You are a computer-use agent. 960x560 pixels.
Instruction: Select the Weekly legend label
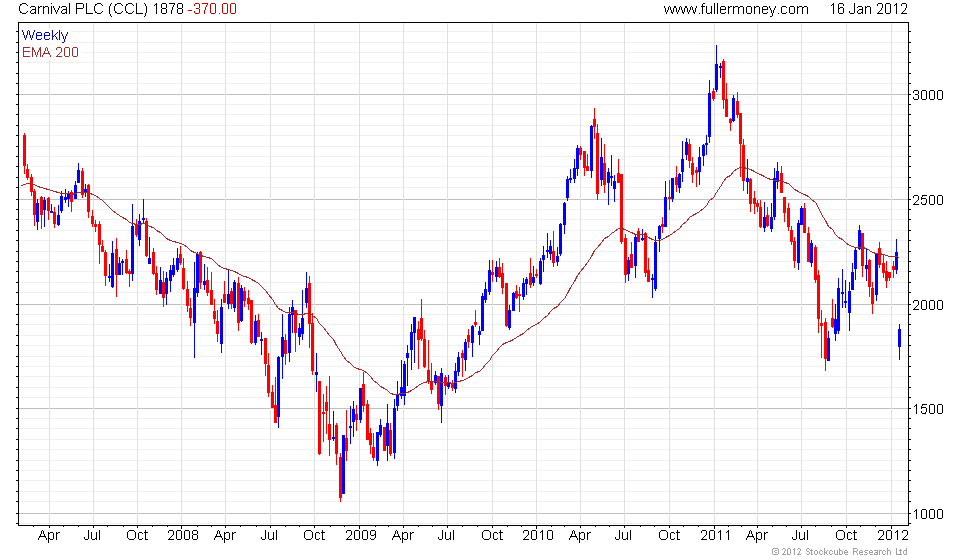[45, 35]
